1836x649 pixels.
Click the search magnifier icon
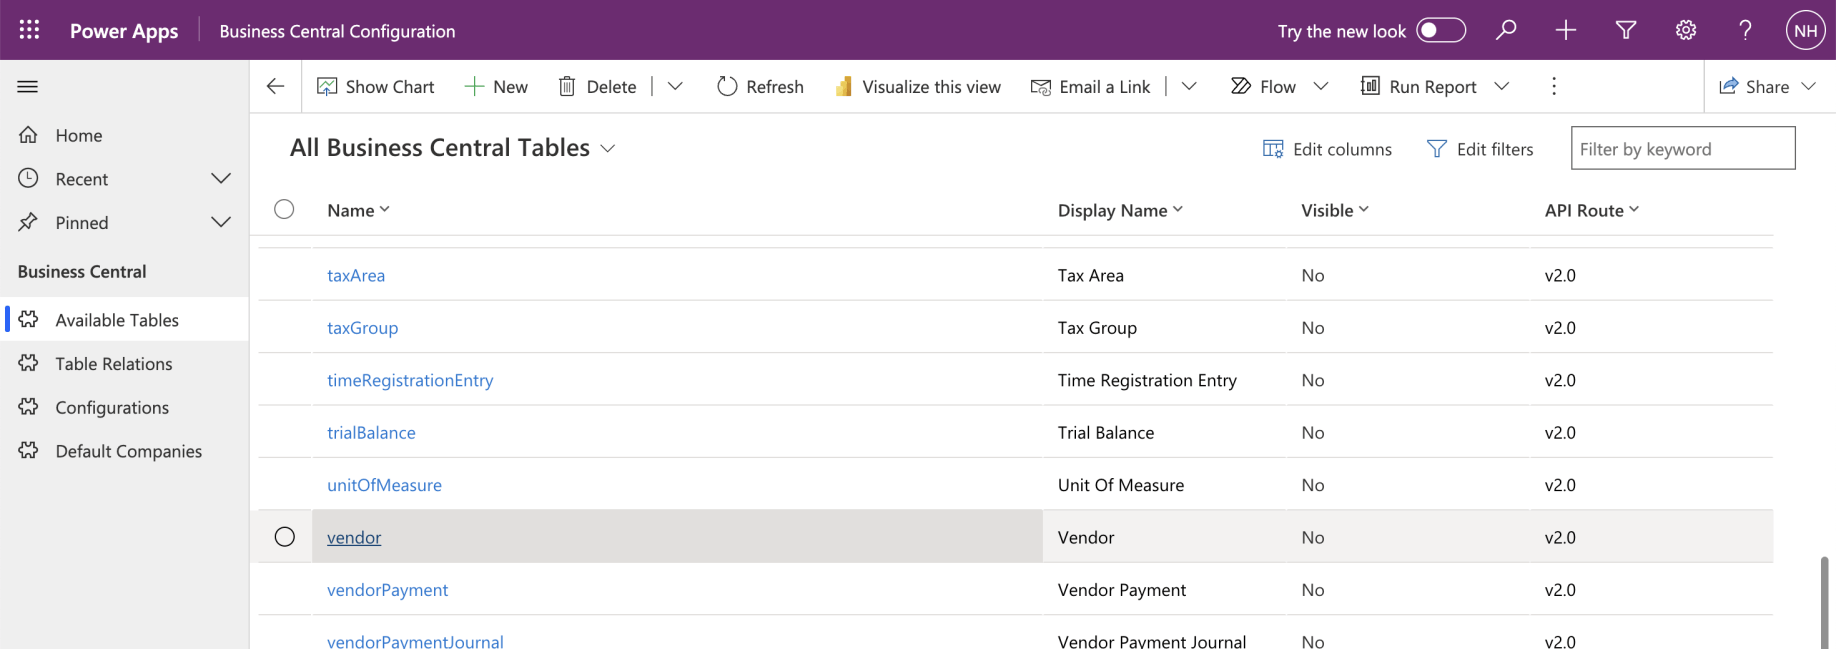(x=1506, y=30)
